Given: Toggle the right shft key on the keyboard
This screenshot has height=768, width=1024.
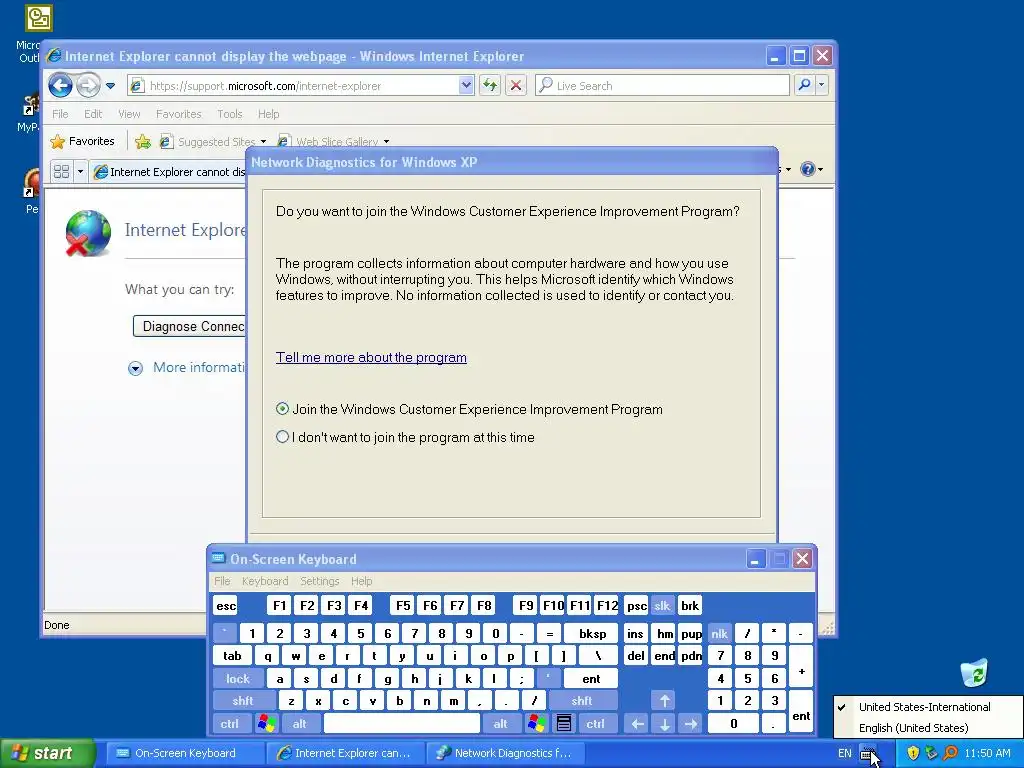Looking at the screenshot, I should 582,701.
